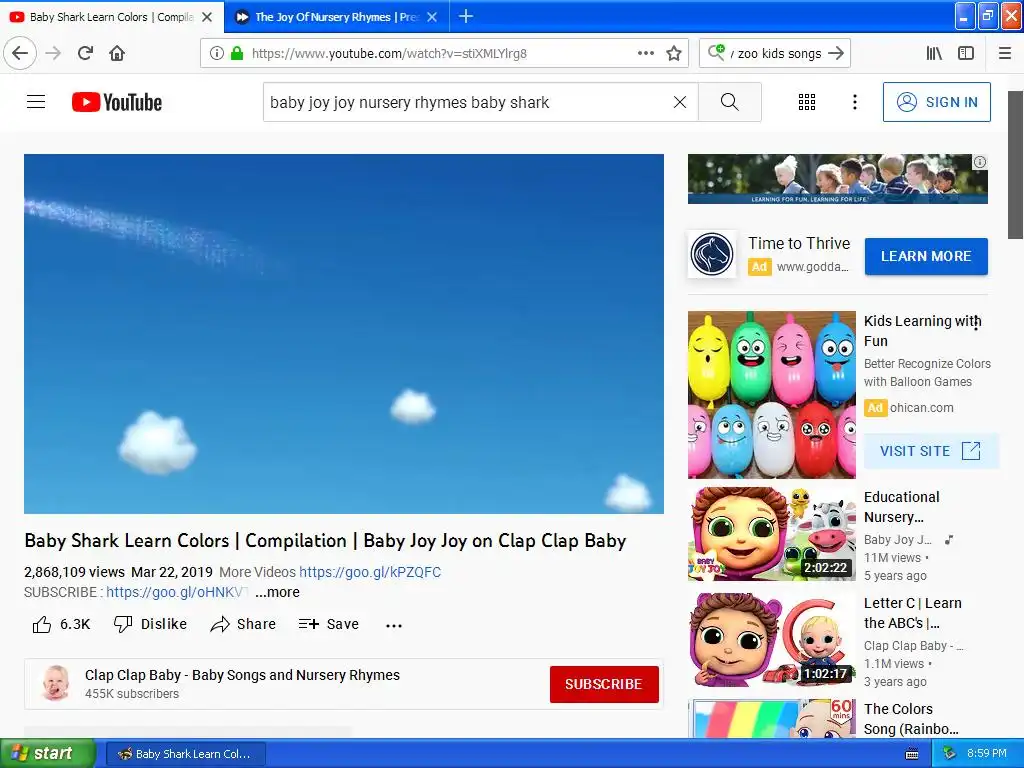Open the Windows start menu
1024x768 pixels.
point(48,753)
